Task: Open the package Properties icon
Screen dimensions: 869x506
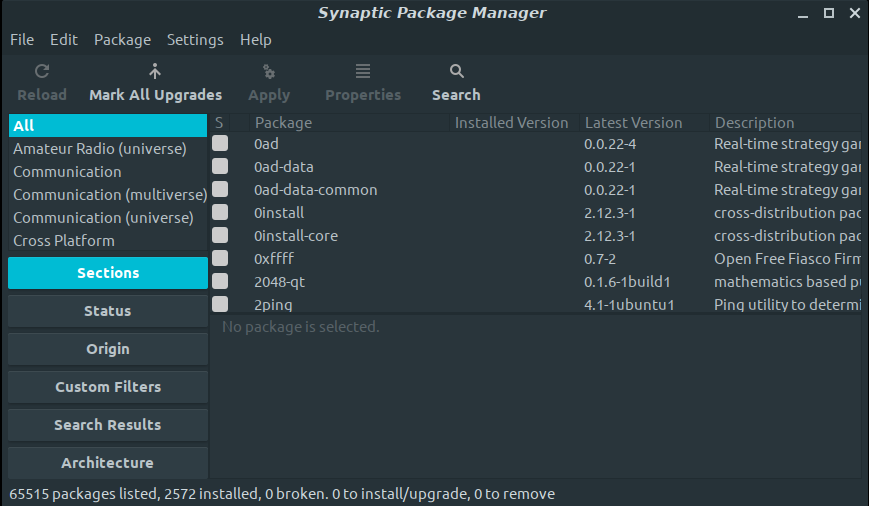Action: tap(363, 72)
